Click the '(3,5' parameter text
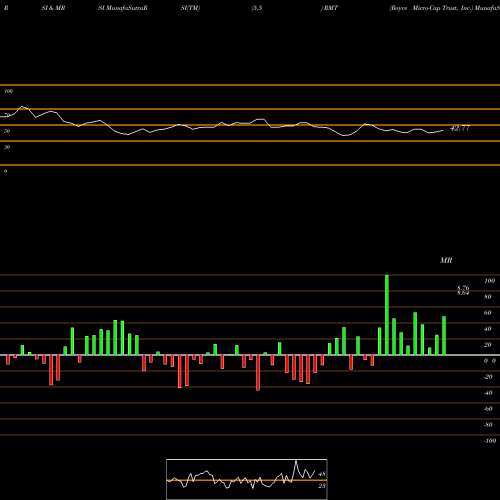 pos(257,8)
